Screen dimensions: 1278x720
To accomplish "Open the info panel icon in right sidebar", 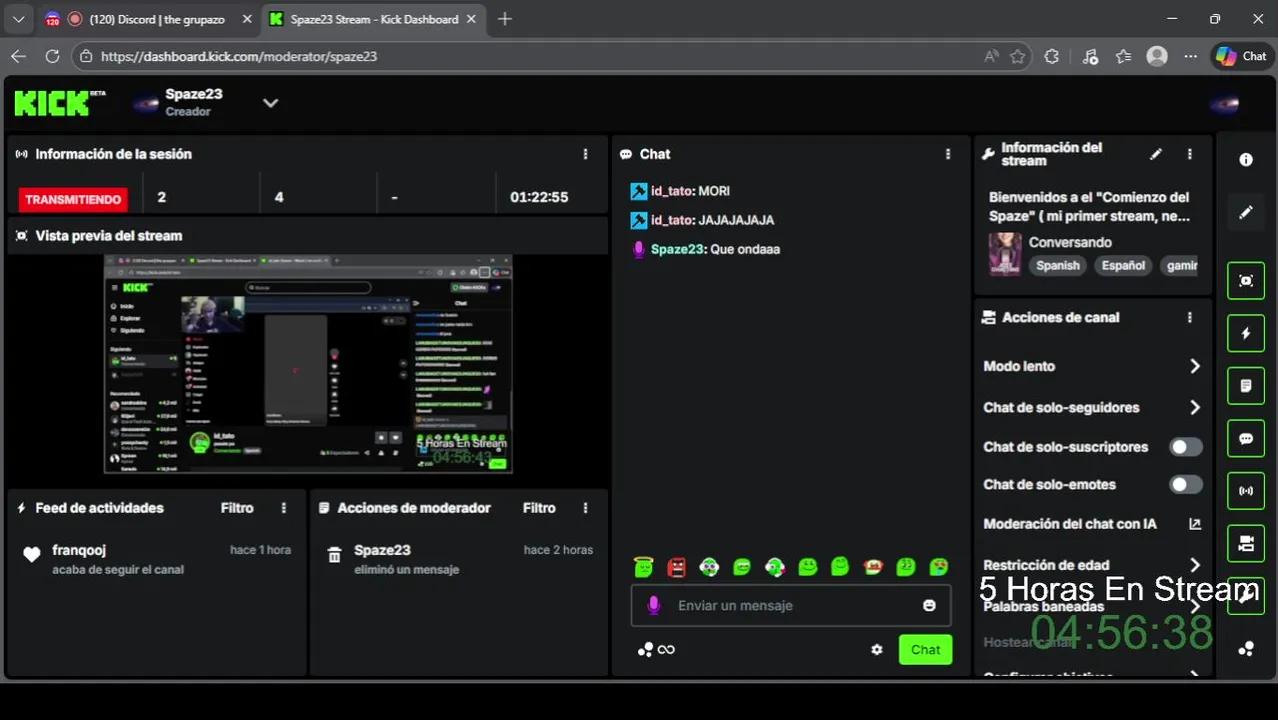I will (x=1246, y=159).
